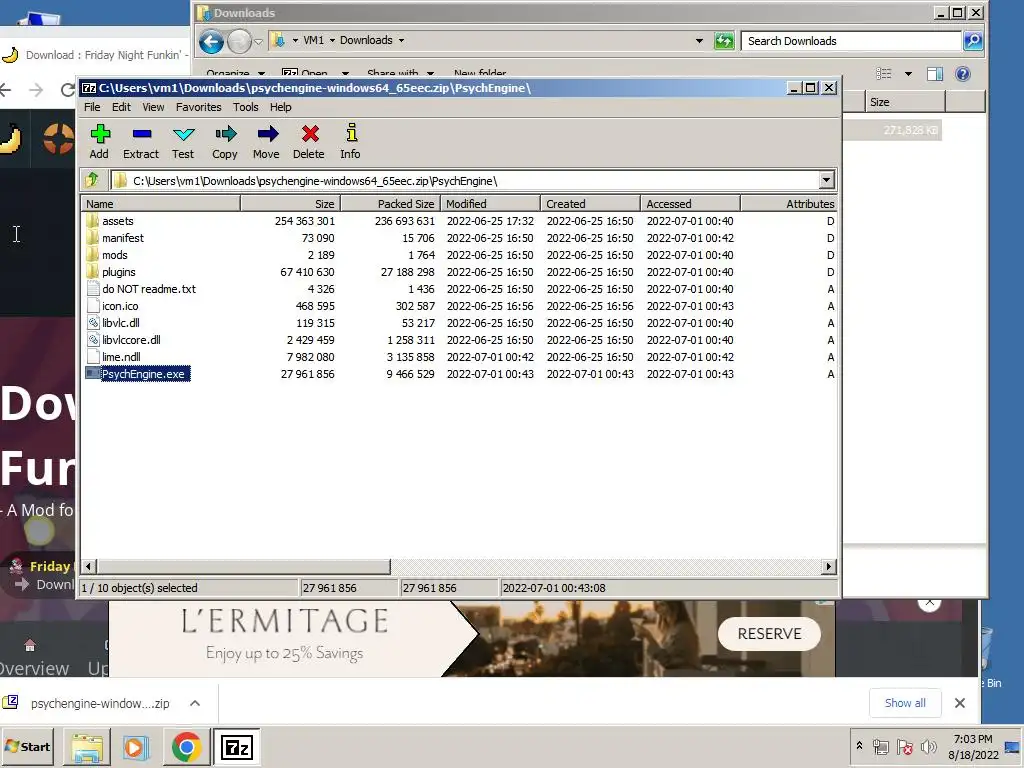
Task: Show hidden system tray icons
Action: click(859, 746)
